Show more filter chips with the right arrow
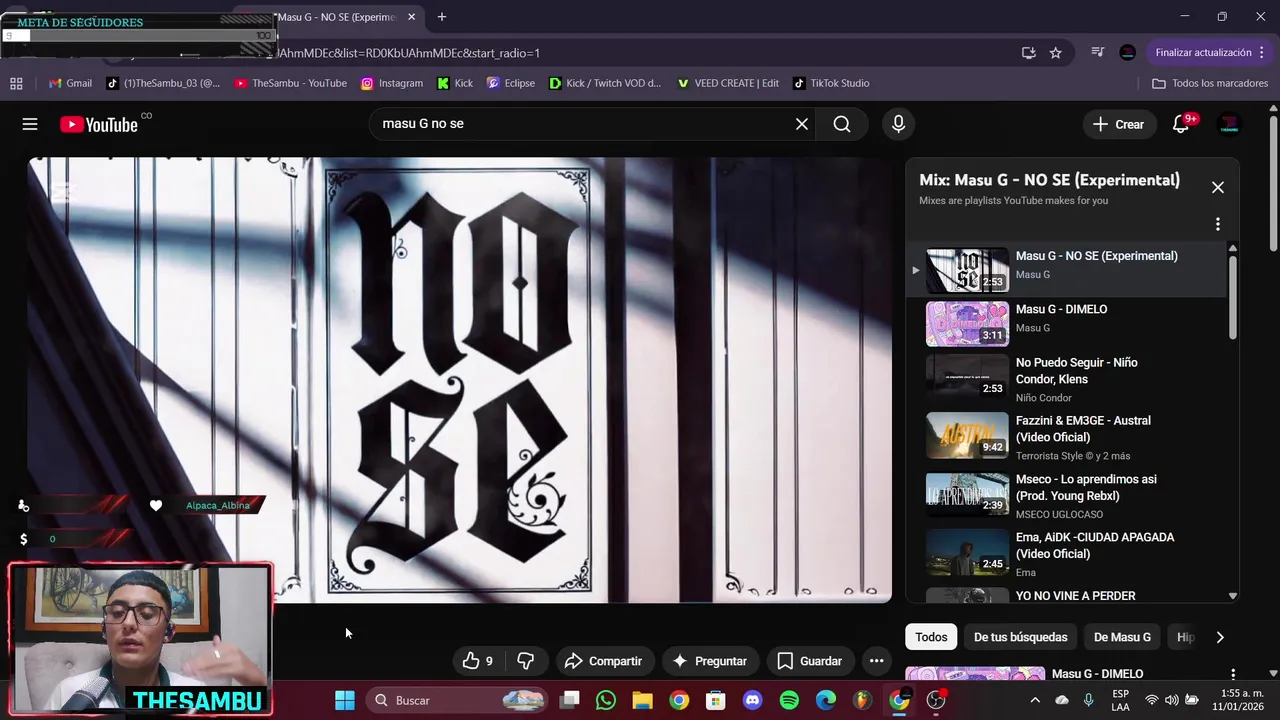This screenshot has height=720, width=1280. [1220, 637]
